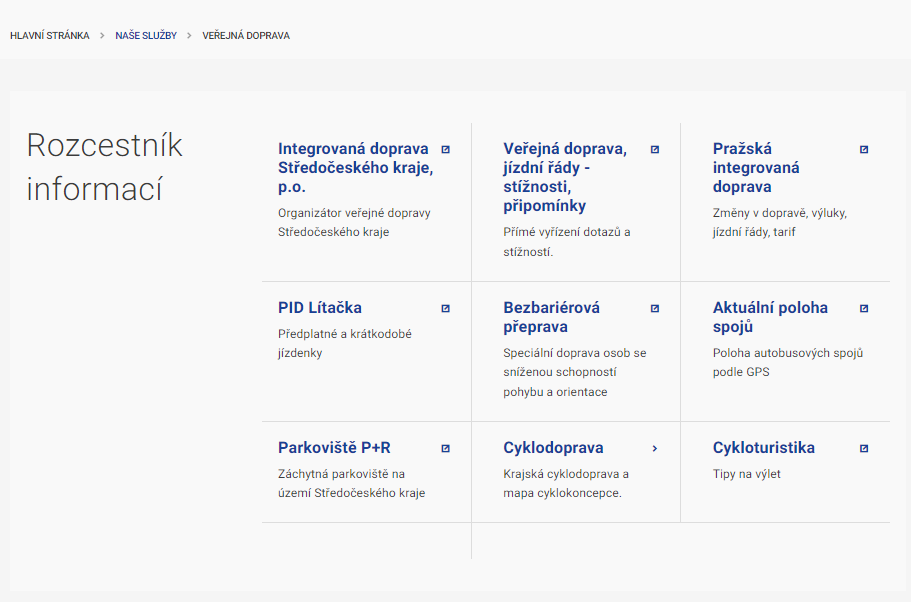Open Naše služby breadcrumb item
The image size is (912, 602).
coord(146,36)
